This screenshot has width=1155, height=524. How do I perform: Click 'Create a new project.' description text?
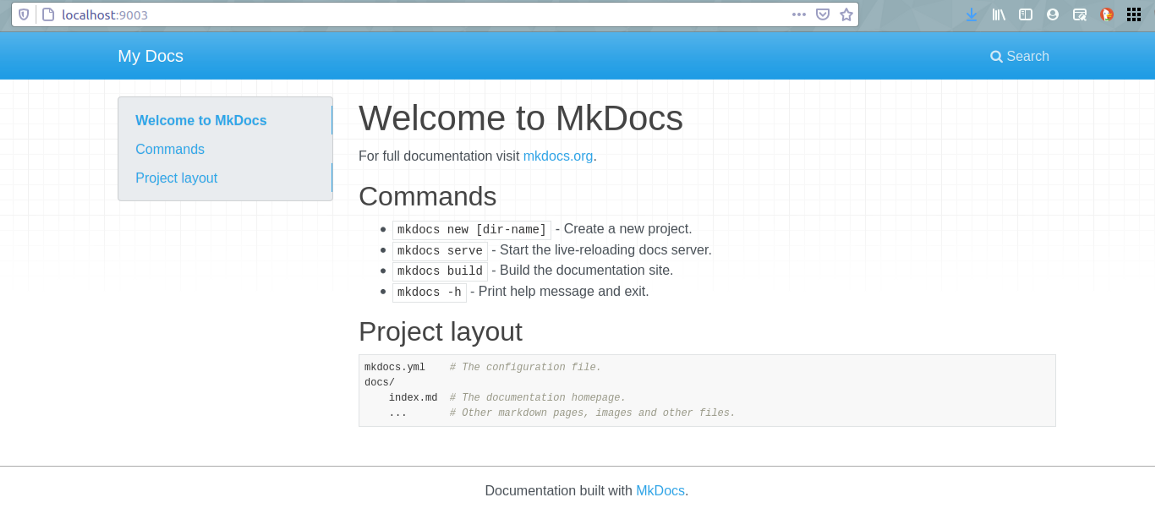[x=628, y=229]
